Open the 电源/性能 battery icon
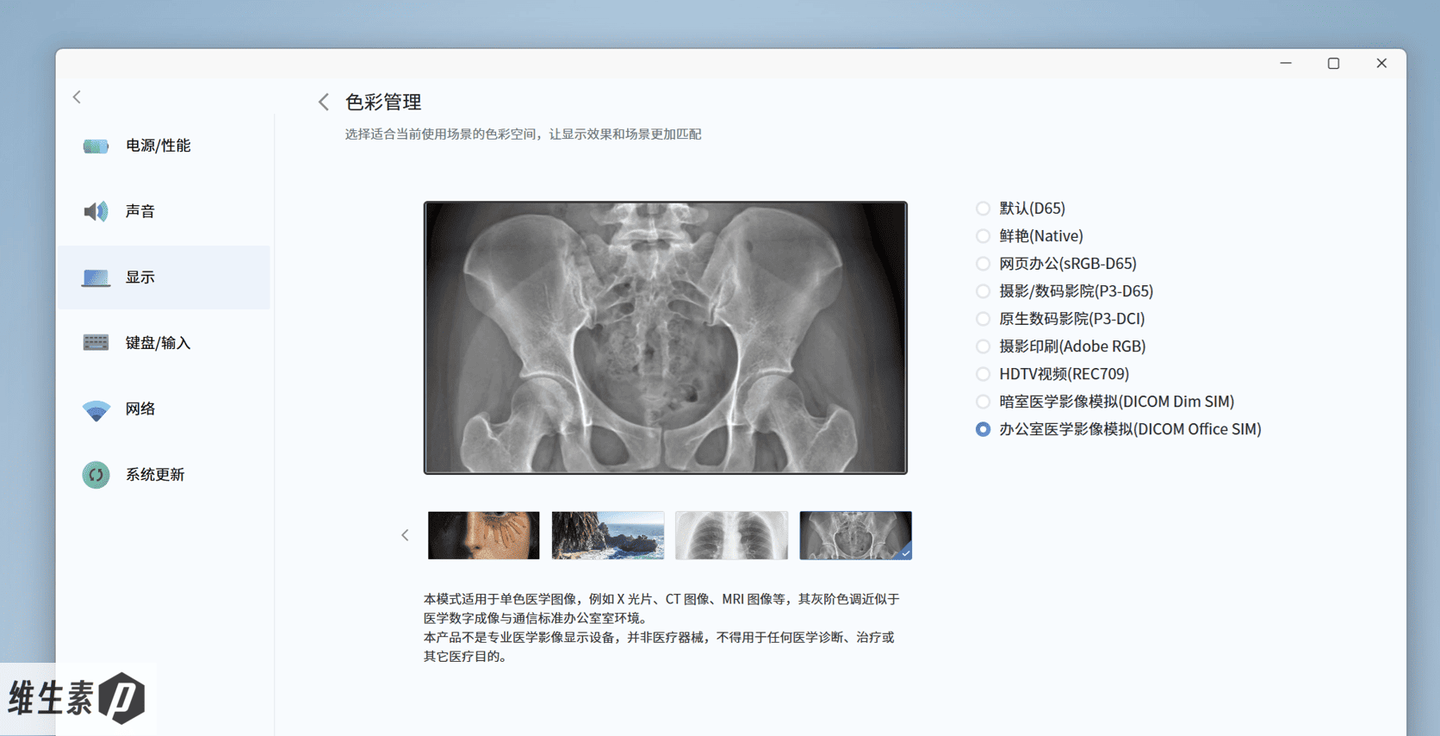The image size is (1440, 736). click(96, 146)
